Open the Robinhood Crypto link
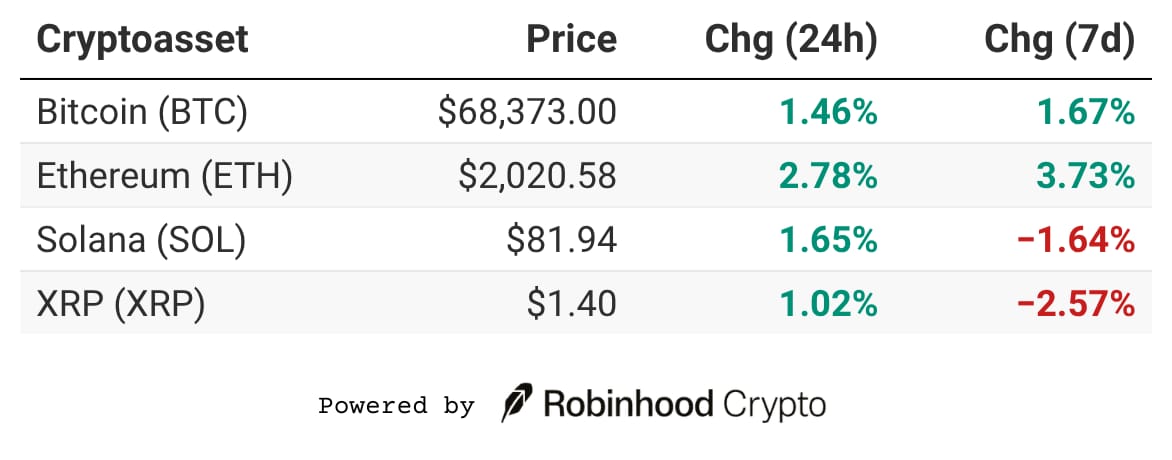 (685, 404)
